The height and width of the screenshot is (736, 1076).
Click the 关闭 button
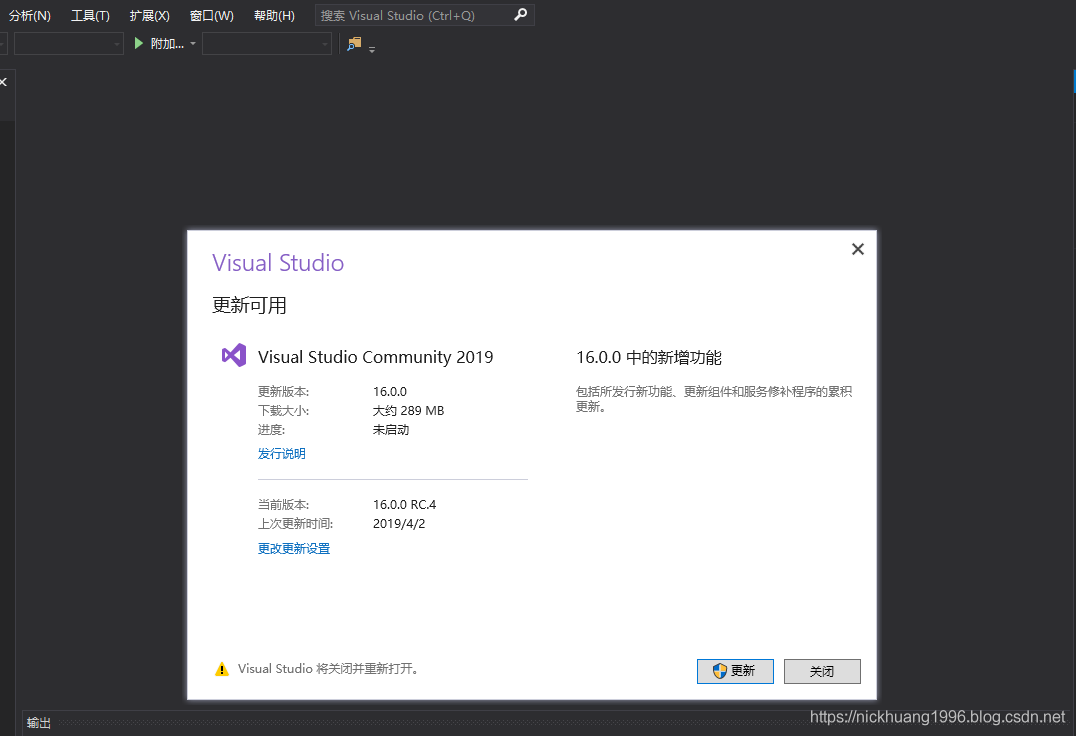[x=822, y=671]
